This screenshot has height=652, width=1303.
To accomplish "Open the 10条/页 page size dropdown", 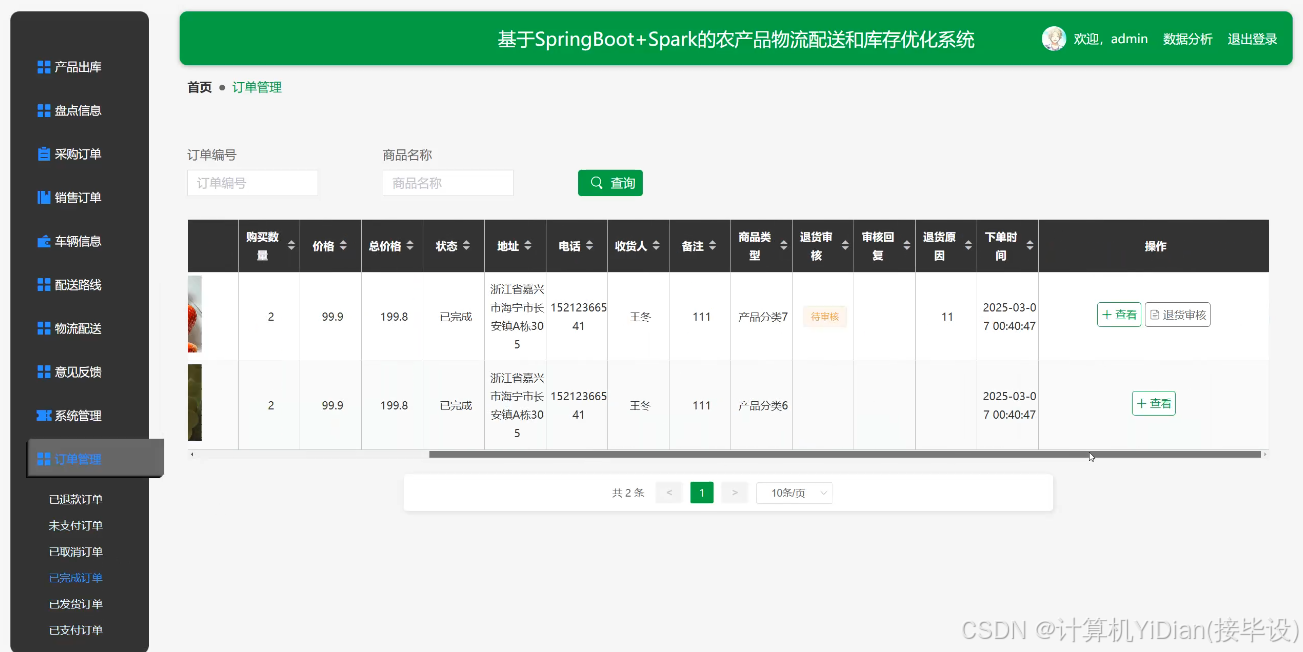I will tap(794, 493).
